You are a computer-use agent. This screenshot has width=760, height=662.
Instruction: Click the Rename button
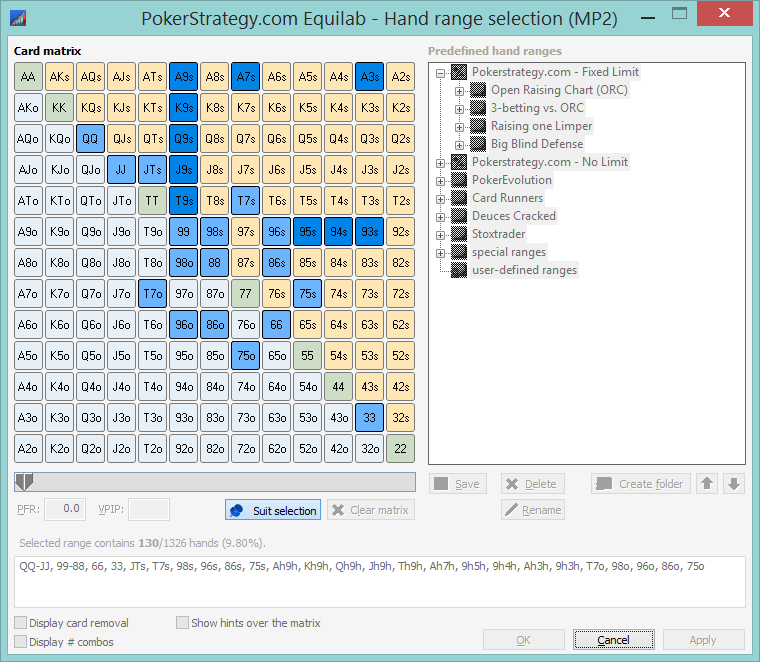pyautogui.click(x=533, y=510)
